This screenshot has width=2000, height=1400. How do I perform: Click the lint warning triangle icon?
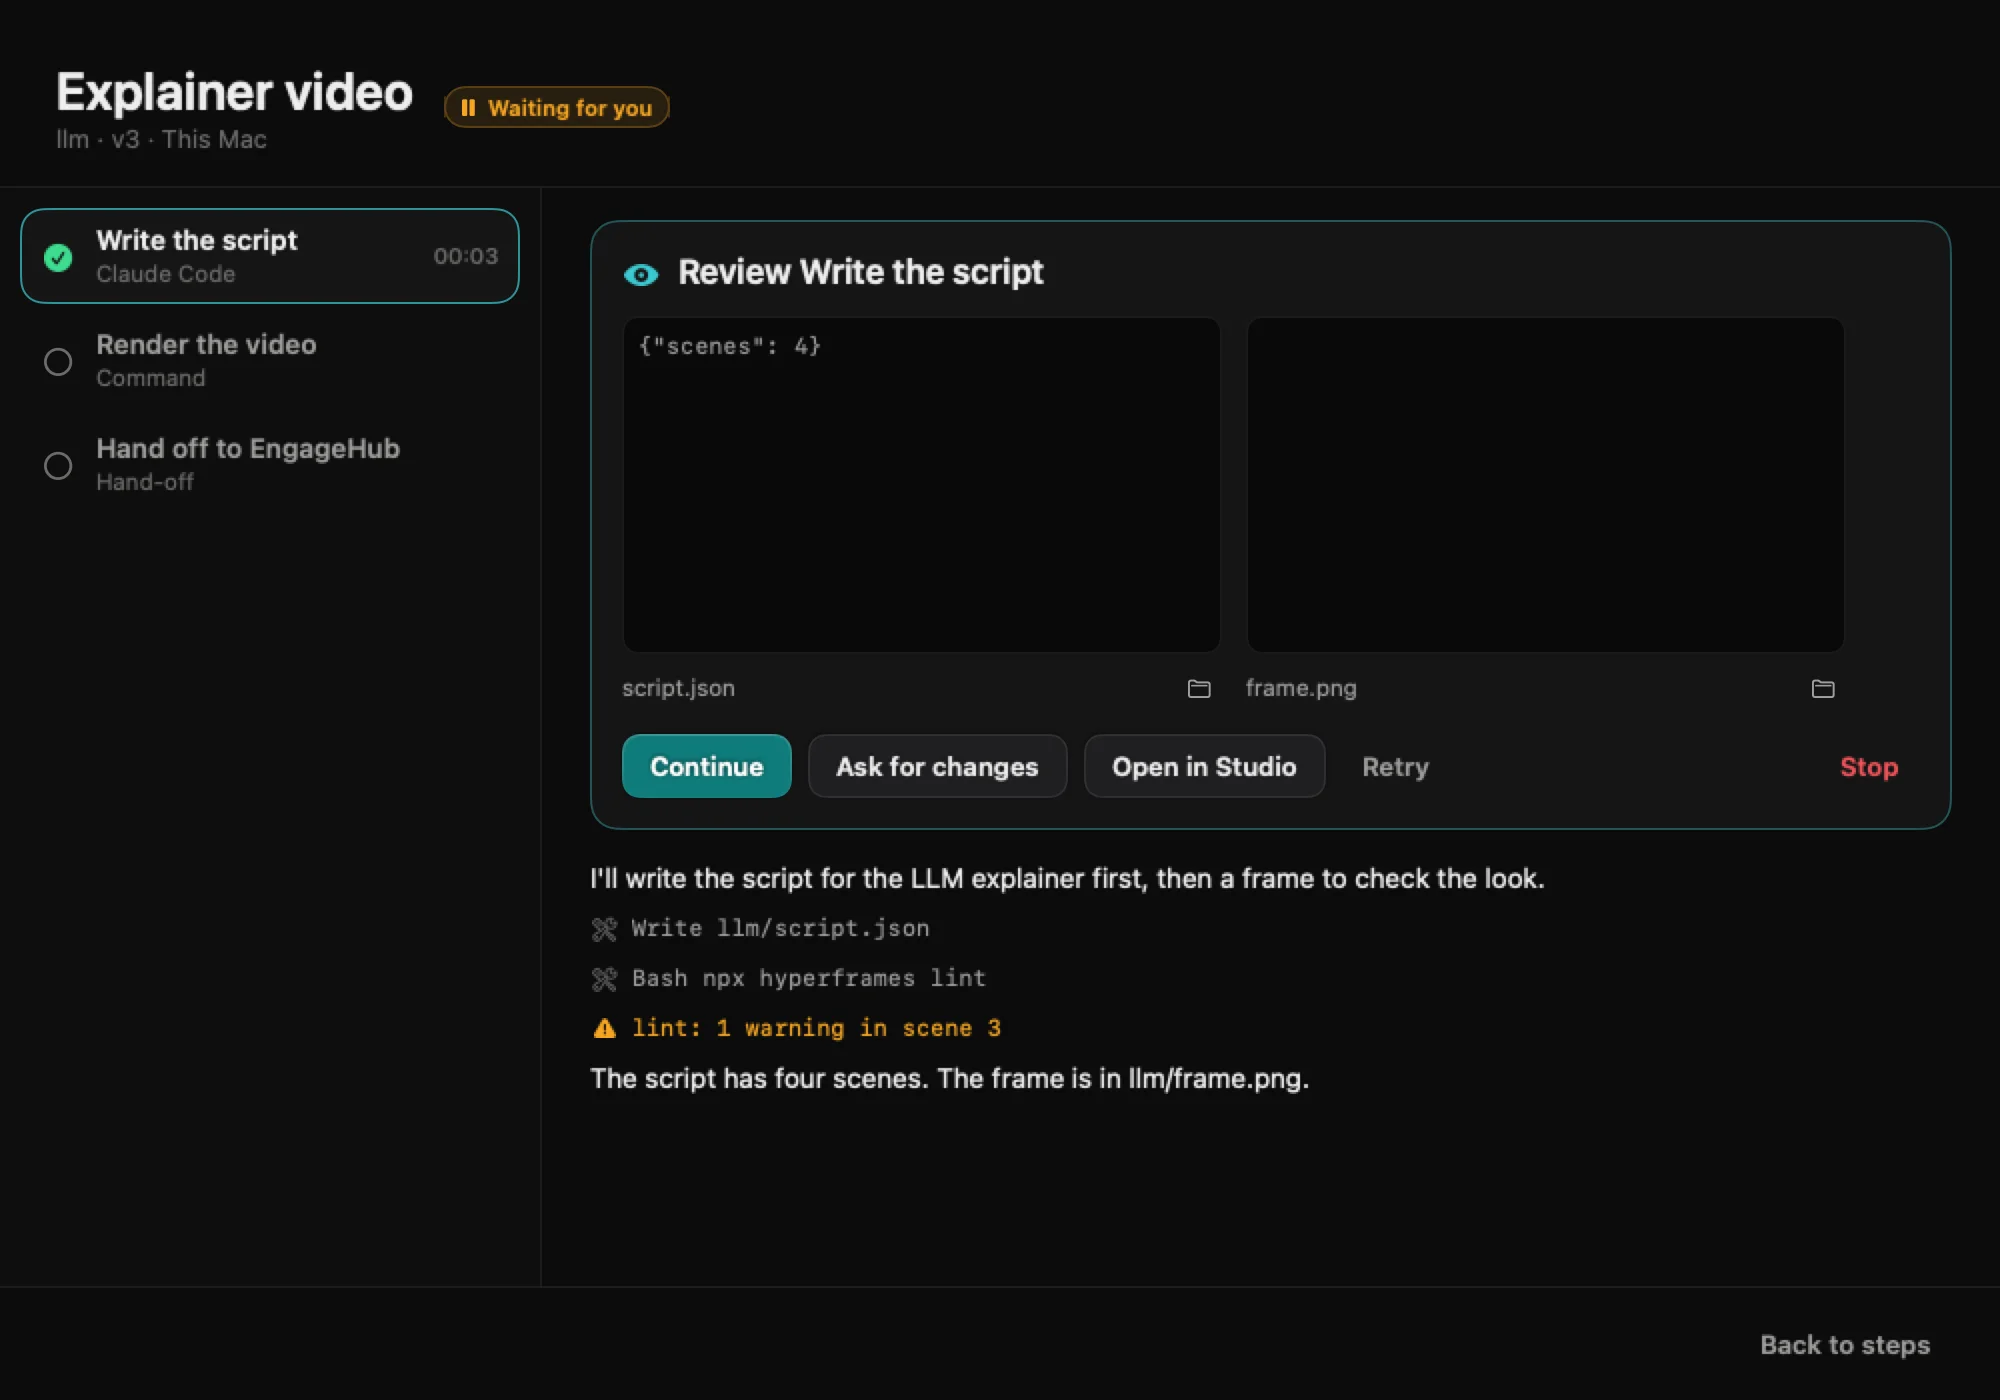pyautogui.click(x=604, y=1028)
